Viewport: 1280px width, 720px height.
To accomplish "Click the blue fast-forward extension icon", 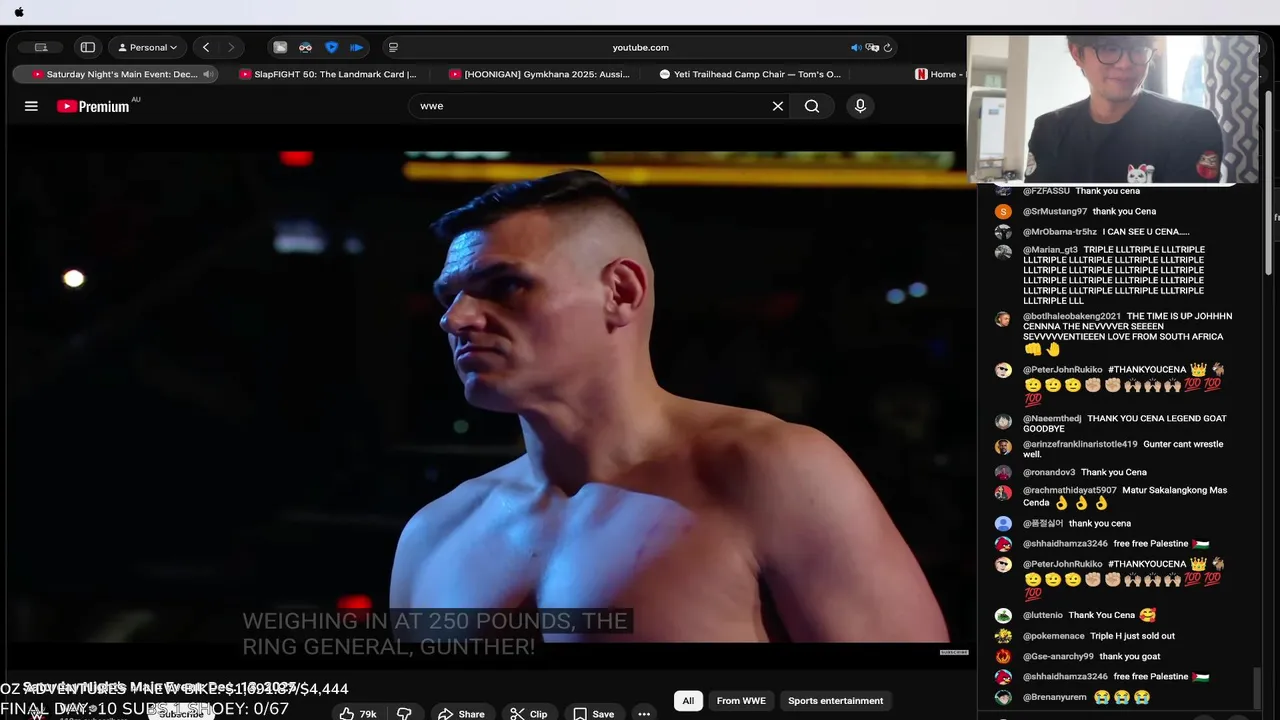I will (x=356, y=47).
